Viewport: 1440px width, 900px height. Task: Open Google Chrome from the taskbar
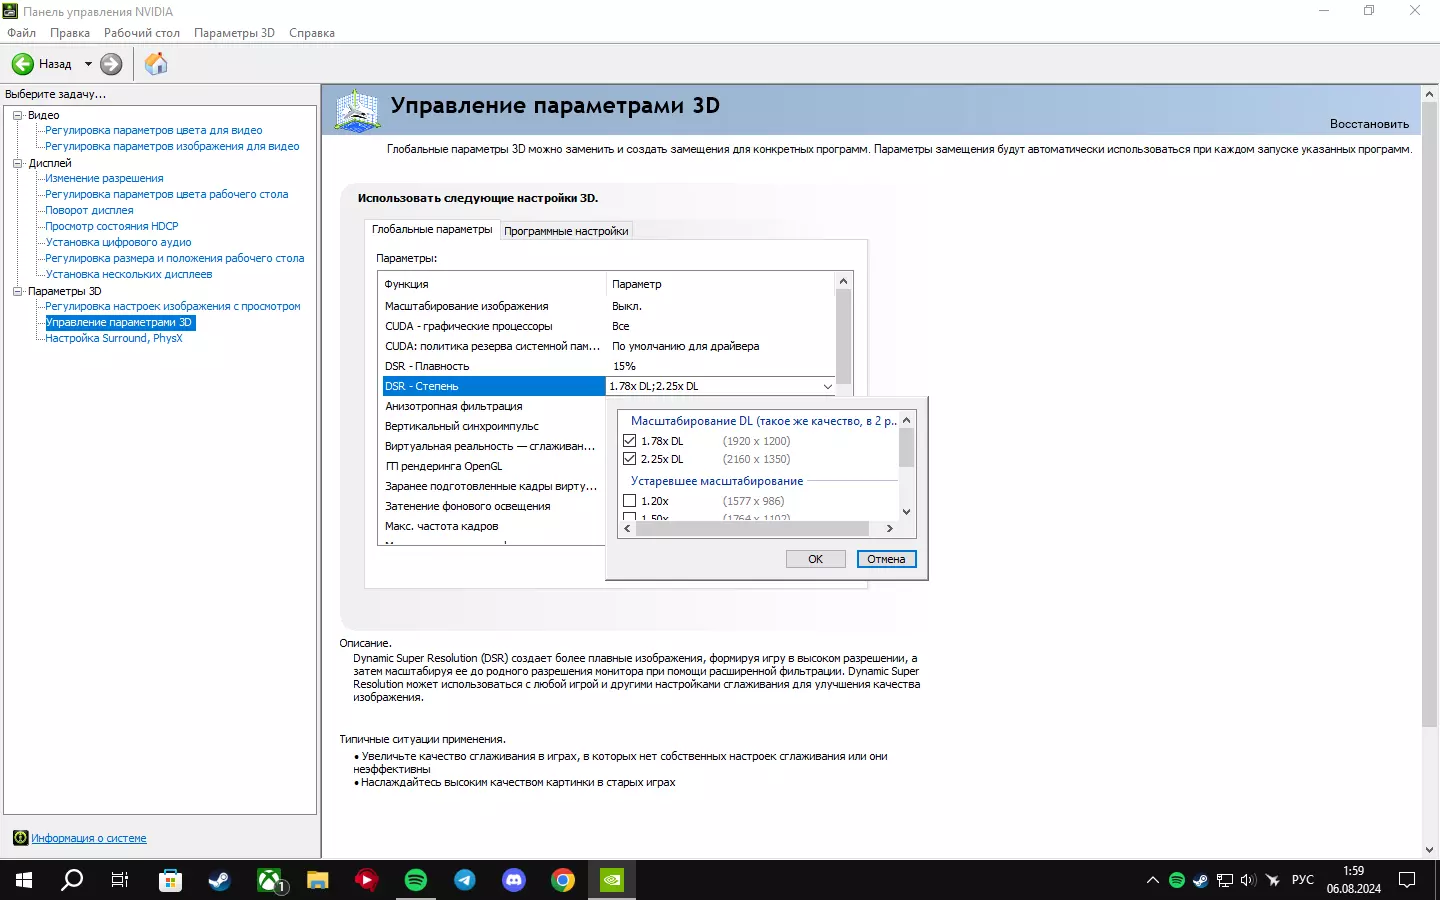(563, 880)
